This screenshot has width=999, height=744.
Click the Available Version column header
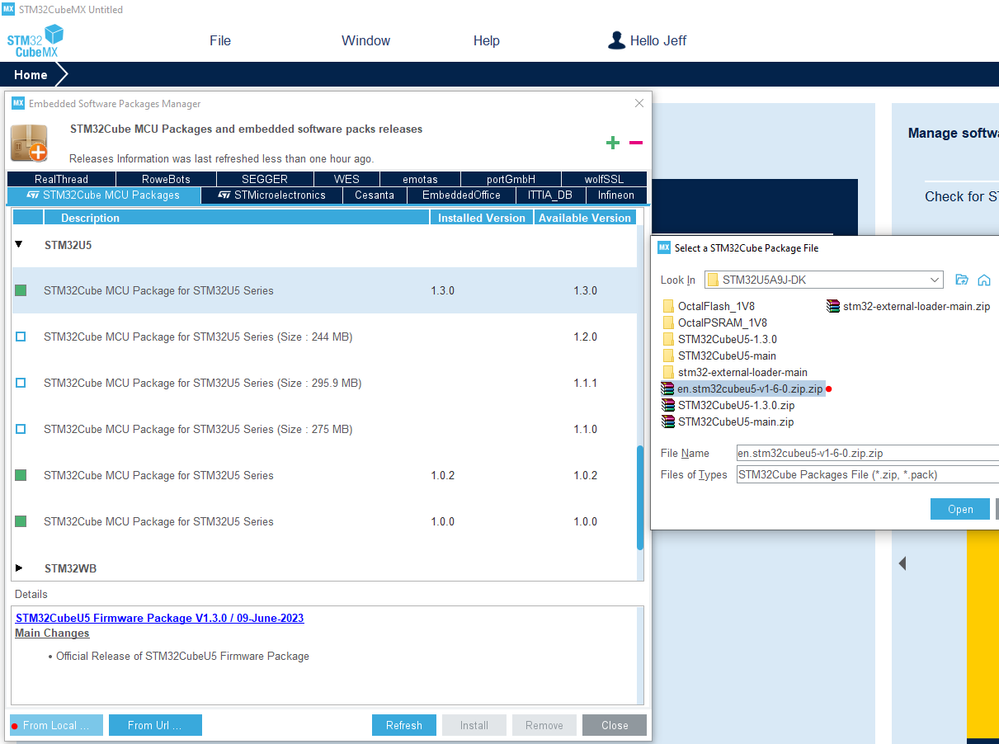coord(585,218)
